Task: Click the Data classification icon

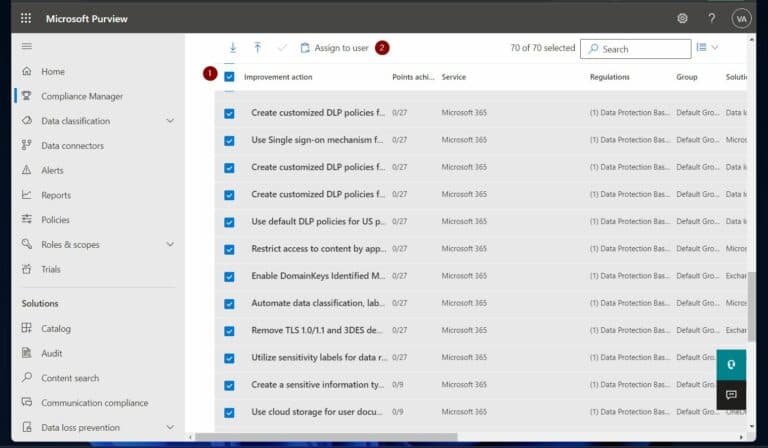Action: tap(27, 120)
